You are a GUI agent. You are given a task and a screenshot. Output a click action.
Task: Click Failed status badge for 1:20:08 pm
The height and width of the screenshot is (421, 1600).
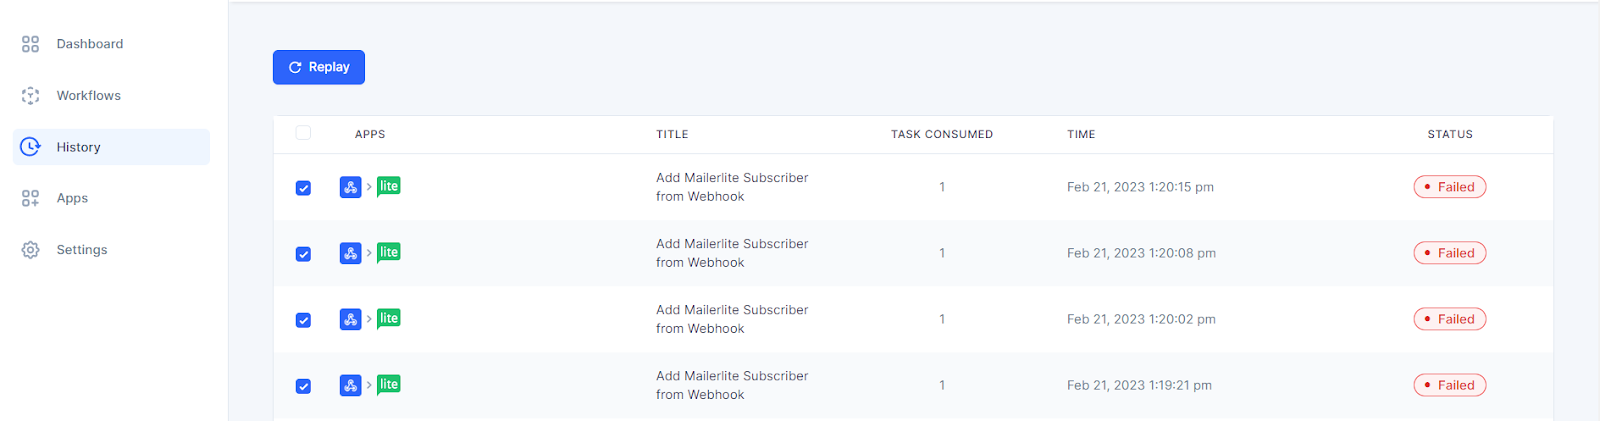click(1449, 253)
